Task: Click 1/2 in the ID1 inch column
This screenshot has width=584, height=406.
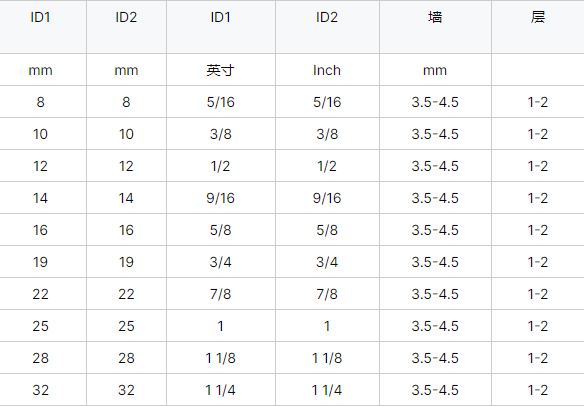Action: click(x=220, y=166)
